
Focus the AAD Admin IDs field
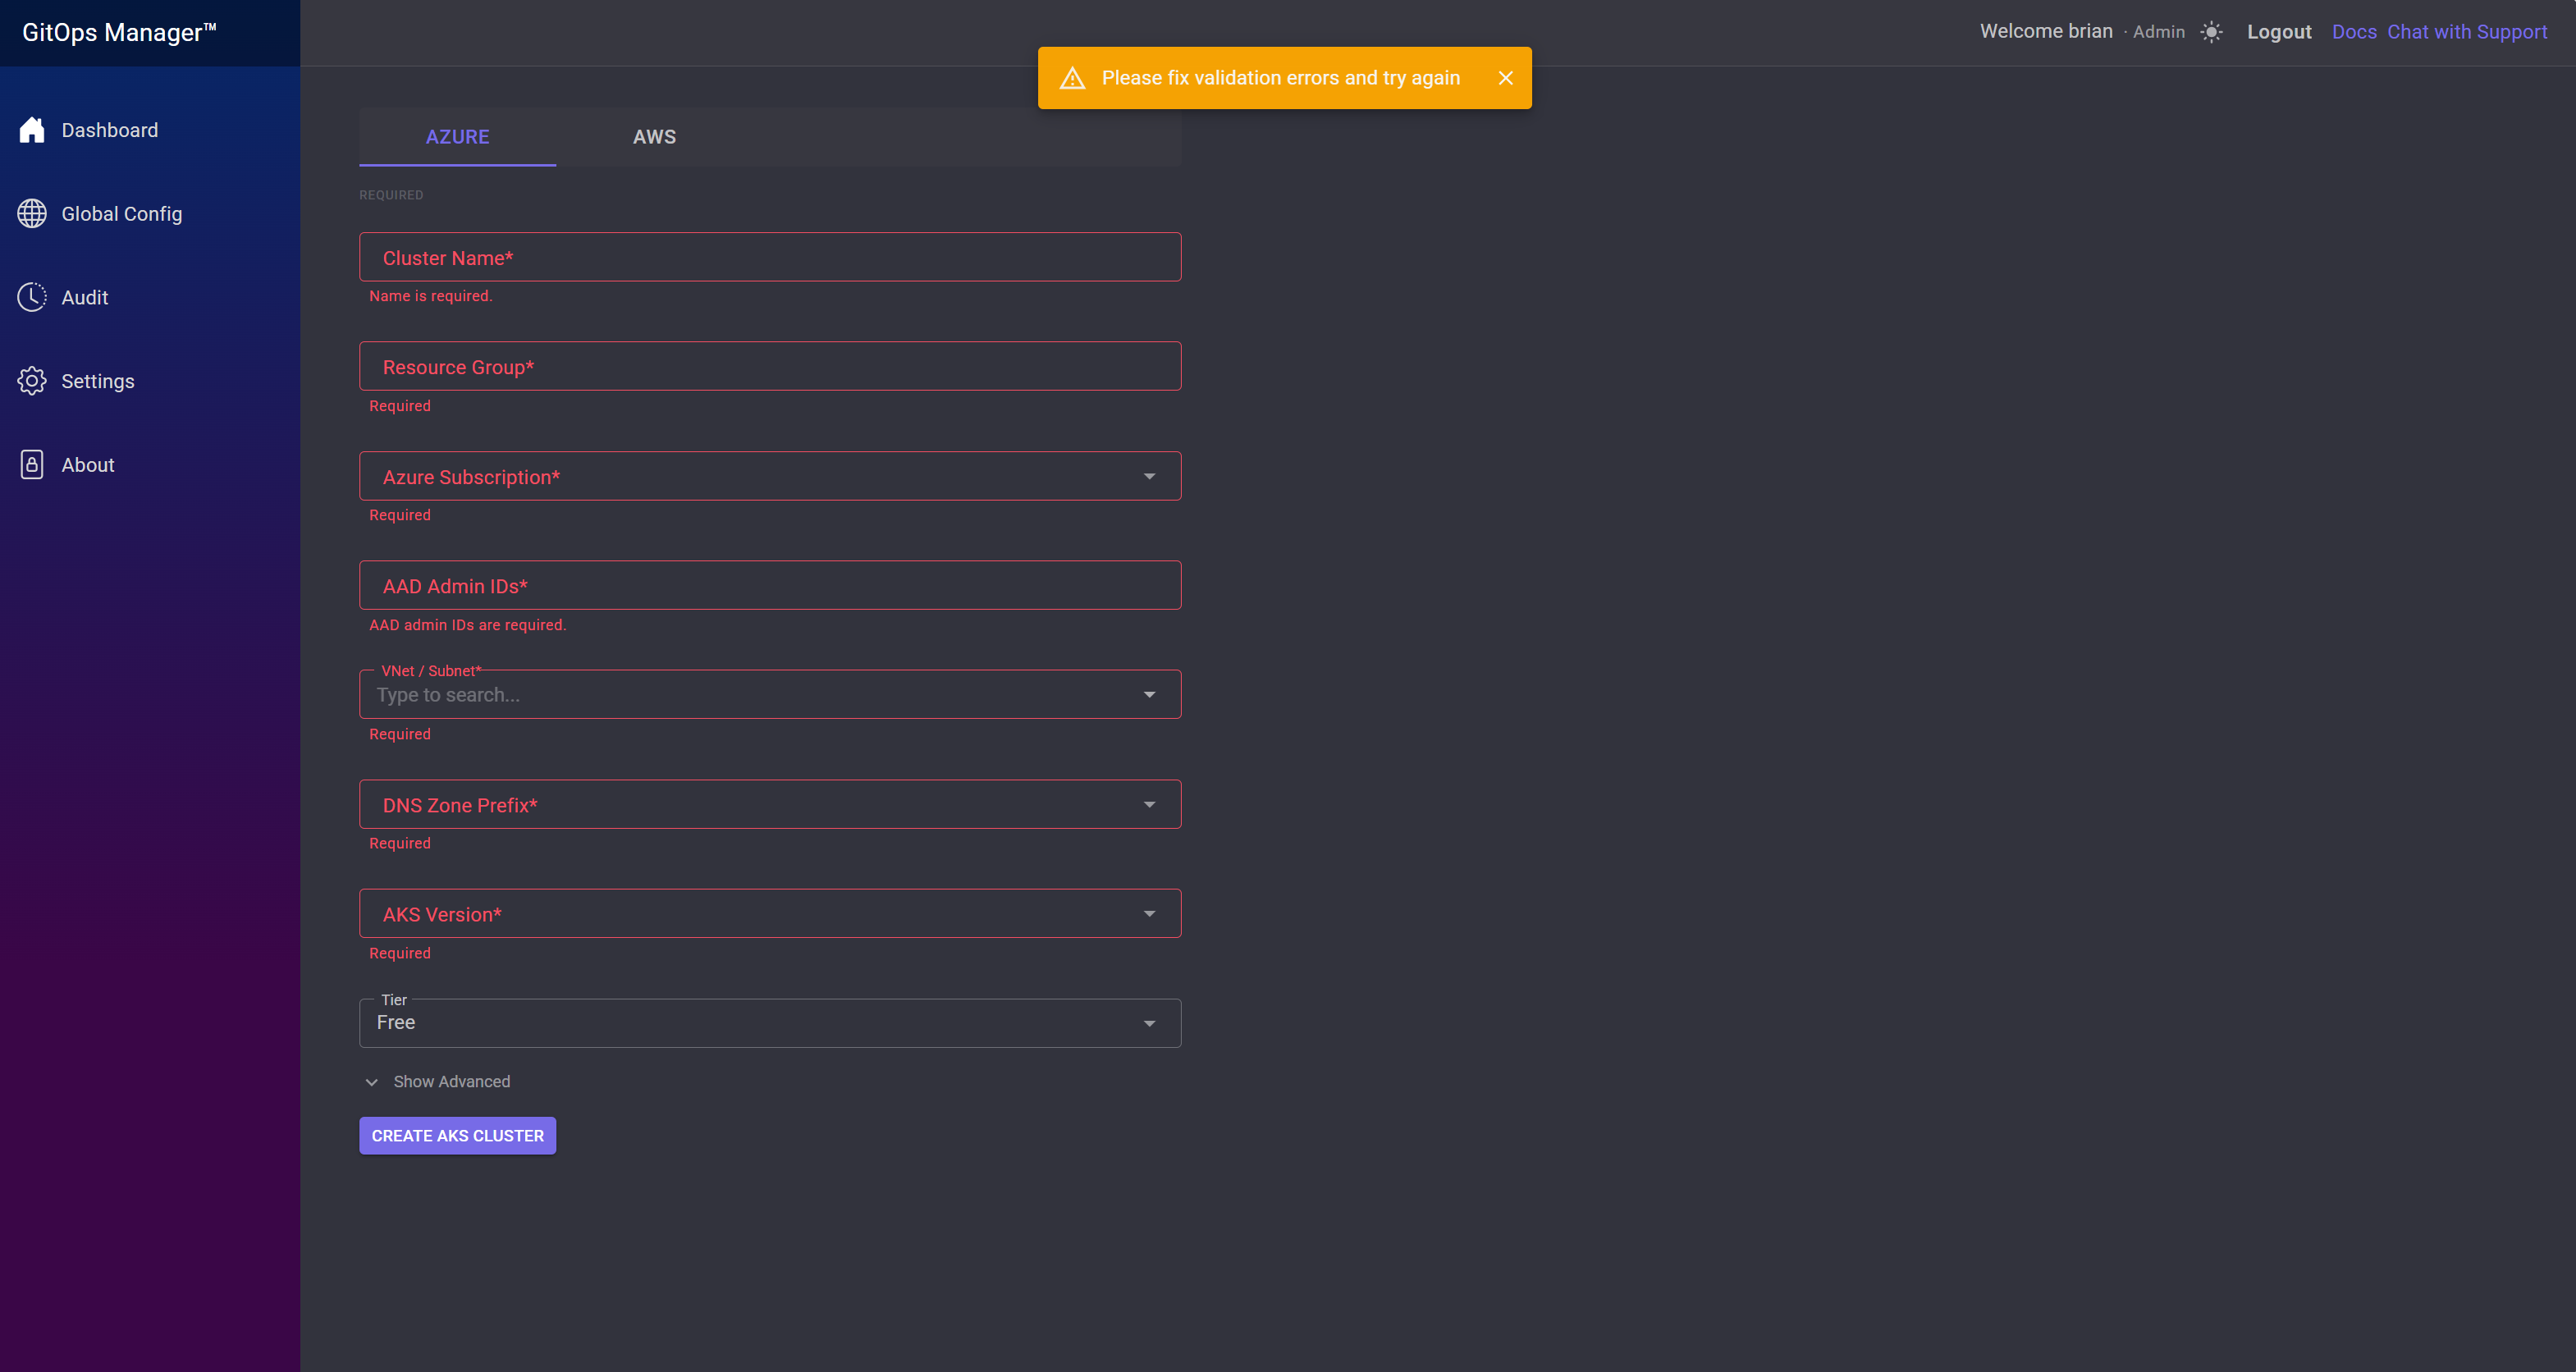click(770, 585)
